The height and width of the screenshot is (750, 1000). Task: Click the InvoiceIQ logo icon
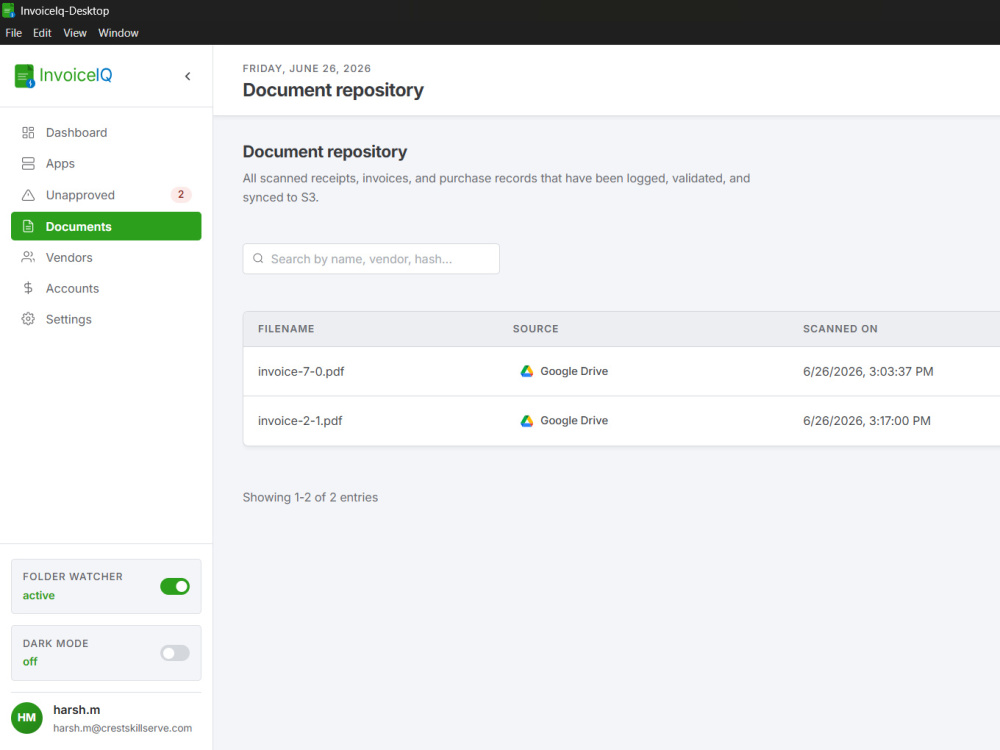(x=24, y=76)
